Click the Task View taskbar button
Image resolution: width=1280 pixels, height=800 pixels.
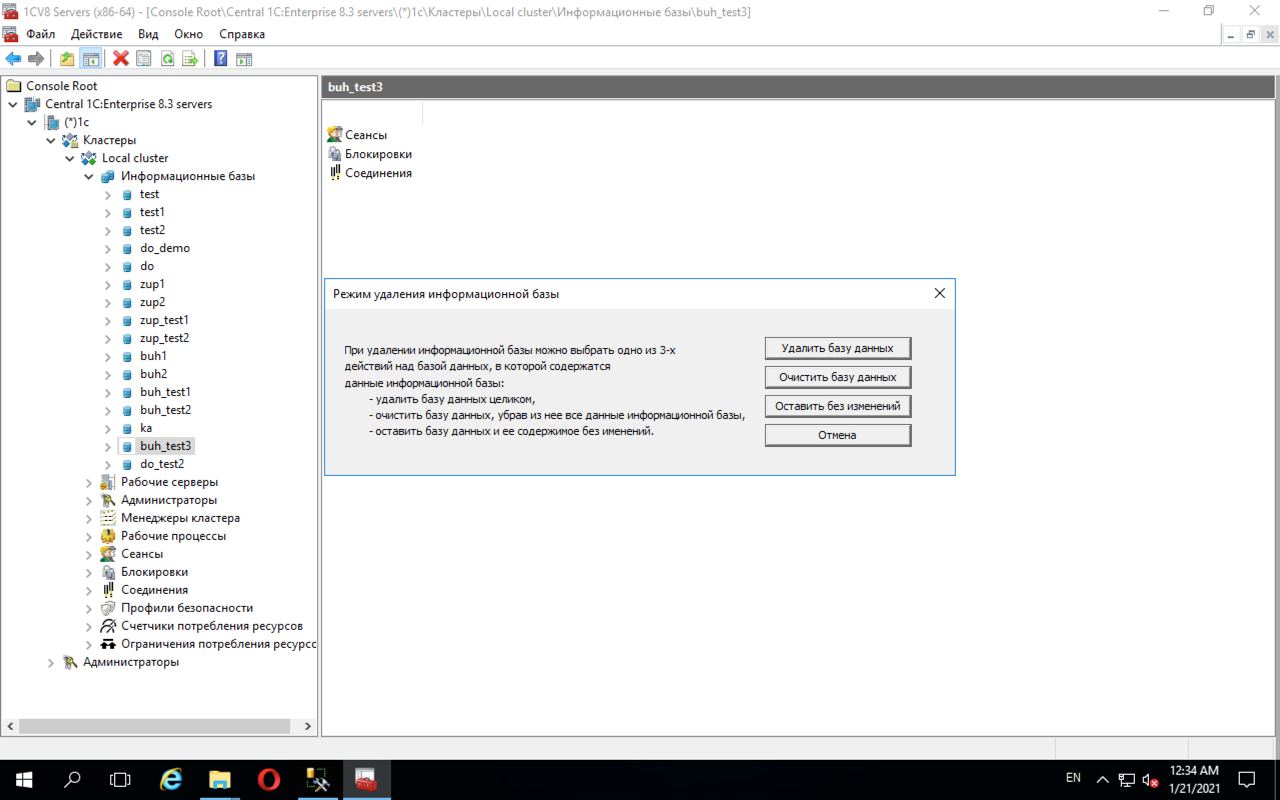[120, 779]
